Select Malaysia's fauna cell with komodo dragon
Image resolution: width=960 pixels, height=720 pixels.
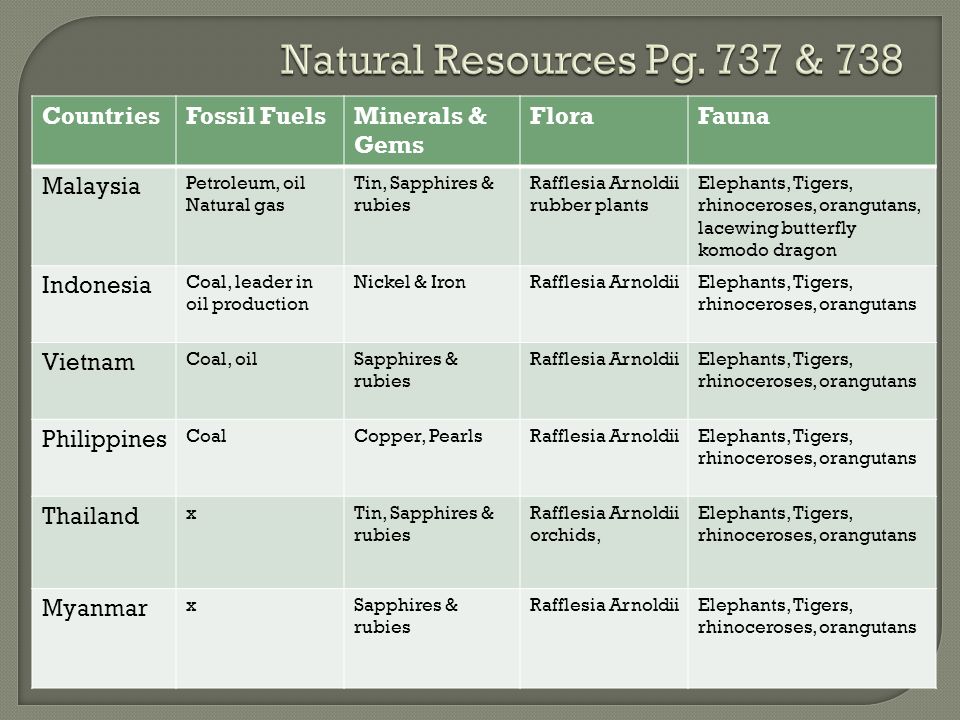tap(812, 216)
